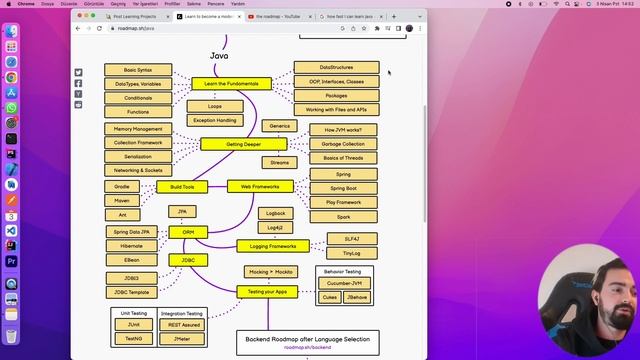Select the 'Cucumber-JVM' box
This screenshot has width=640, height=360.
pos(344,283)
